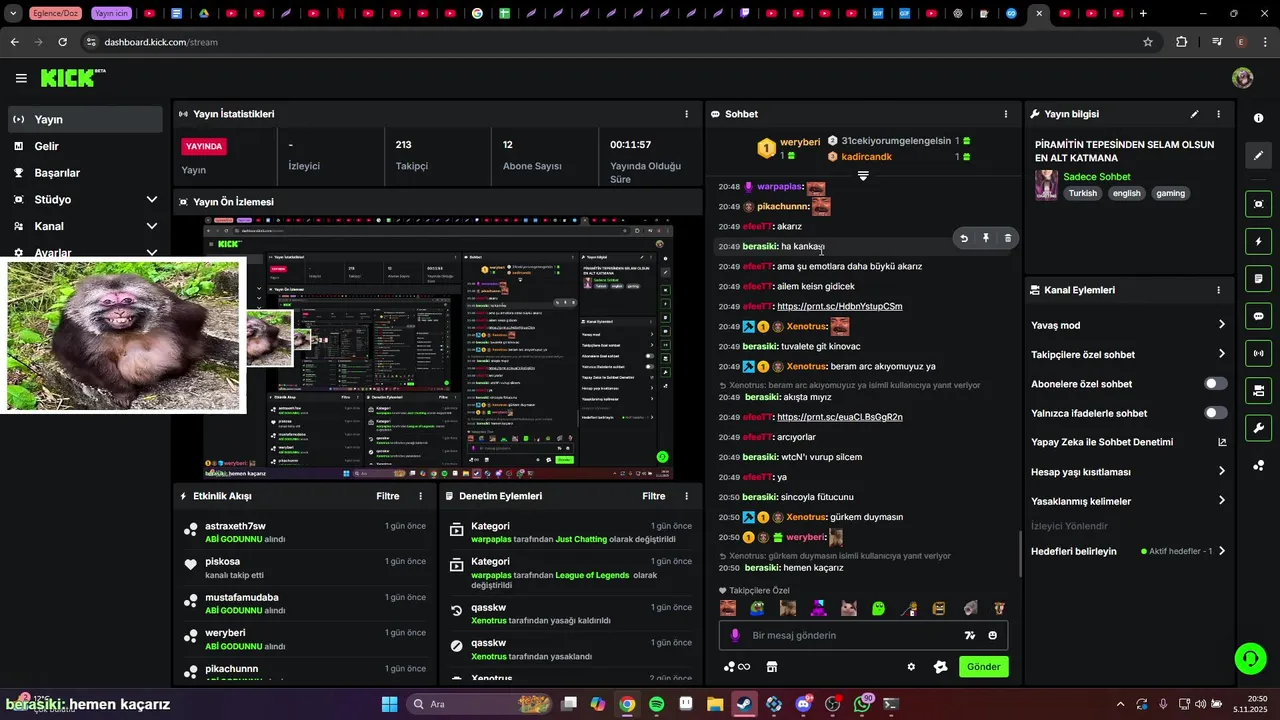Click the translate icon in message box

969,635
